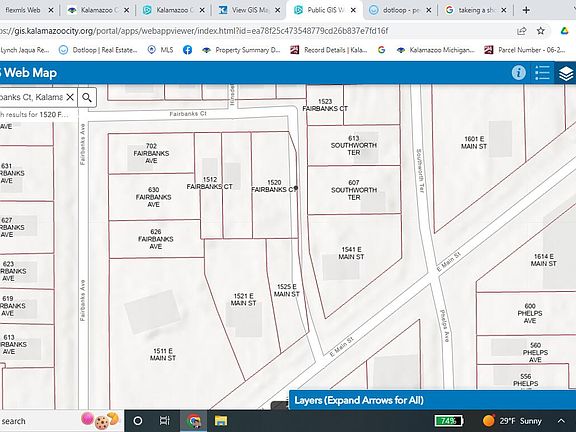Click the magnifier search button
This screenshot has width=576, height=432.
[x=87, y=97]
